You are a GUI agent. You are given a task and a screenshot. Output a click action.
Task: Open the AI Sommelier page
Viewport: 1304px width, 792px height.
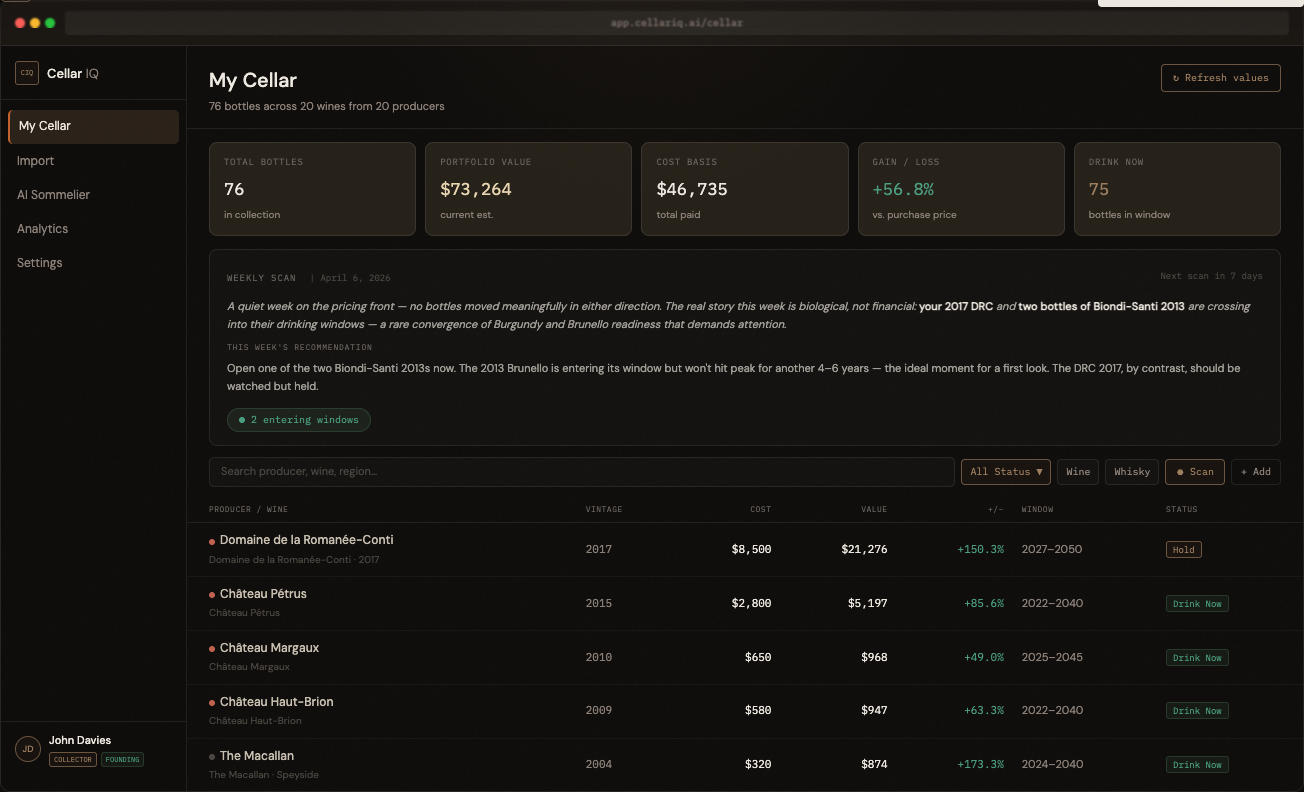point(53,195)
